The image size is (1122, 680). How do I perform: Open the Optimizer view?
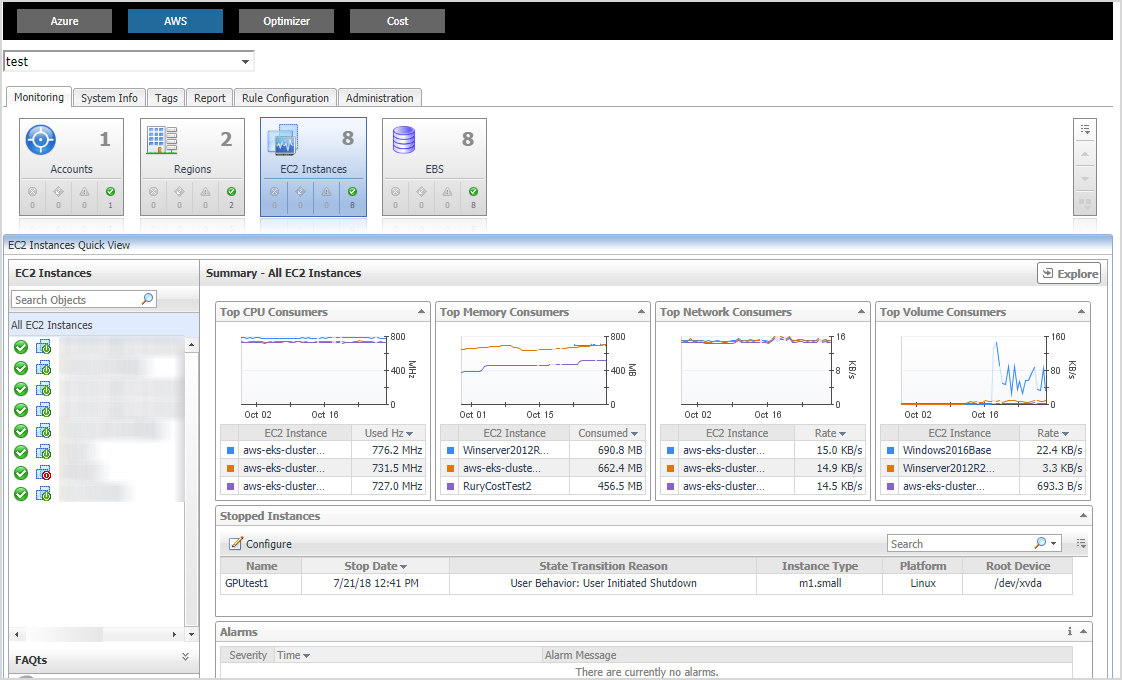click(x=286, y=21)
